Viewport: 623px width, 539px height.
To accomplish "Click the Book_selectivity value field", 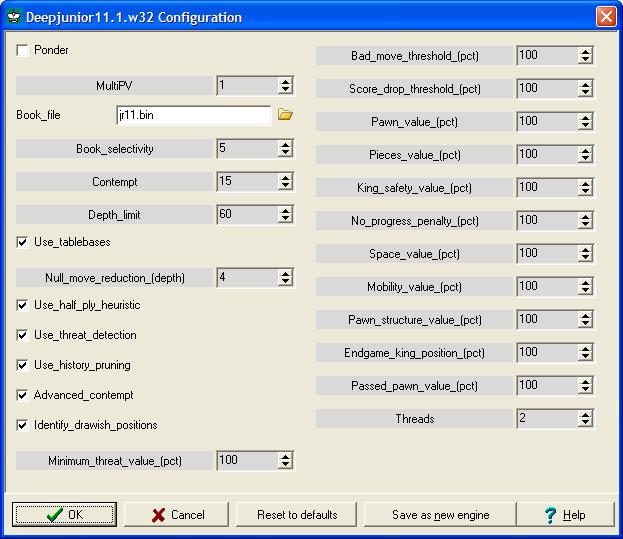I will (246, 149).
